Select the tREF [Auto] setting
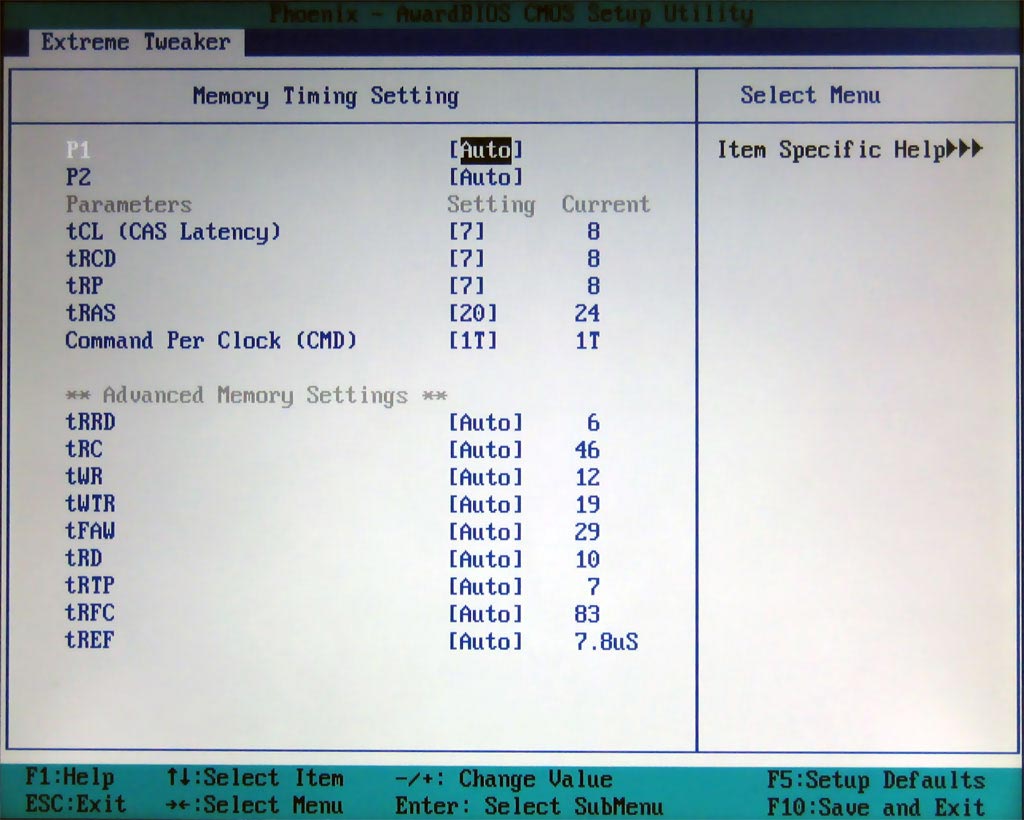1024x820 pixels. point(485,642)
